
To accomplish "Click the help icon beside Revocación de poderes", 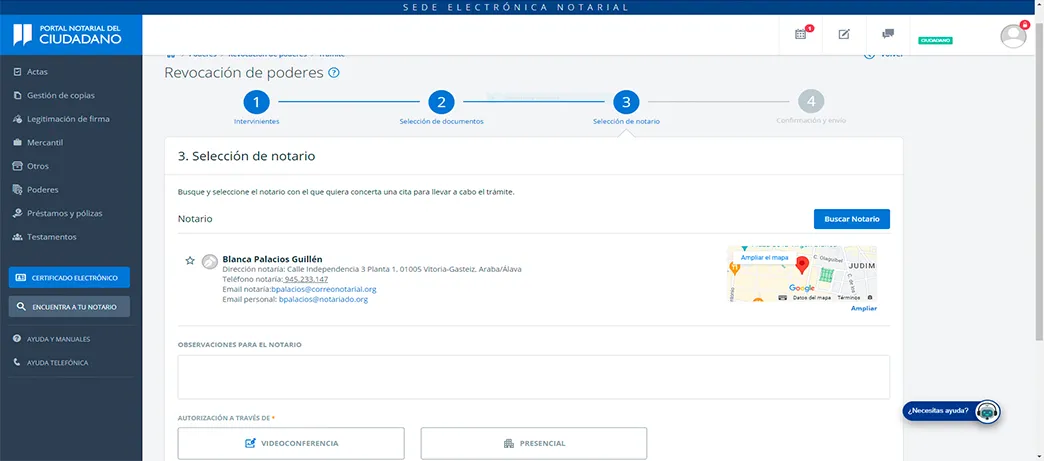I will point(334,73).
